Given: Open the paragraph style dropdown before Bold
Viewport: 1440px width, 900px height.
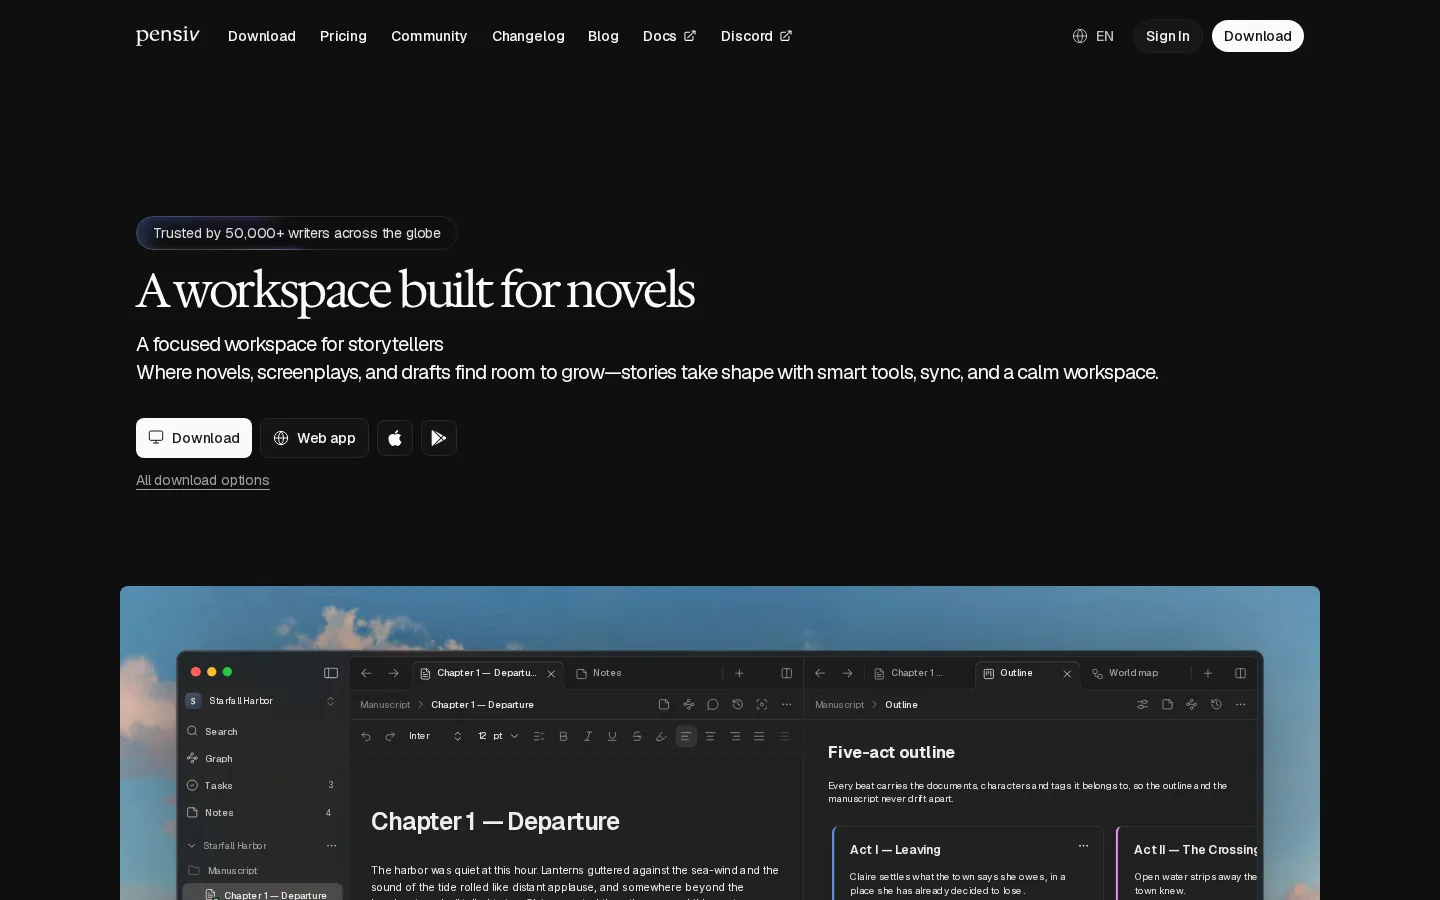Looking at the screenshot, I should (x=539, y=736).
